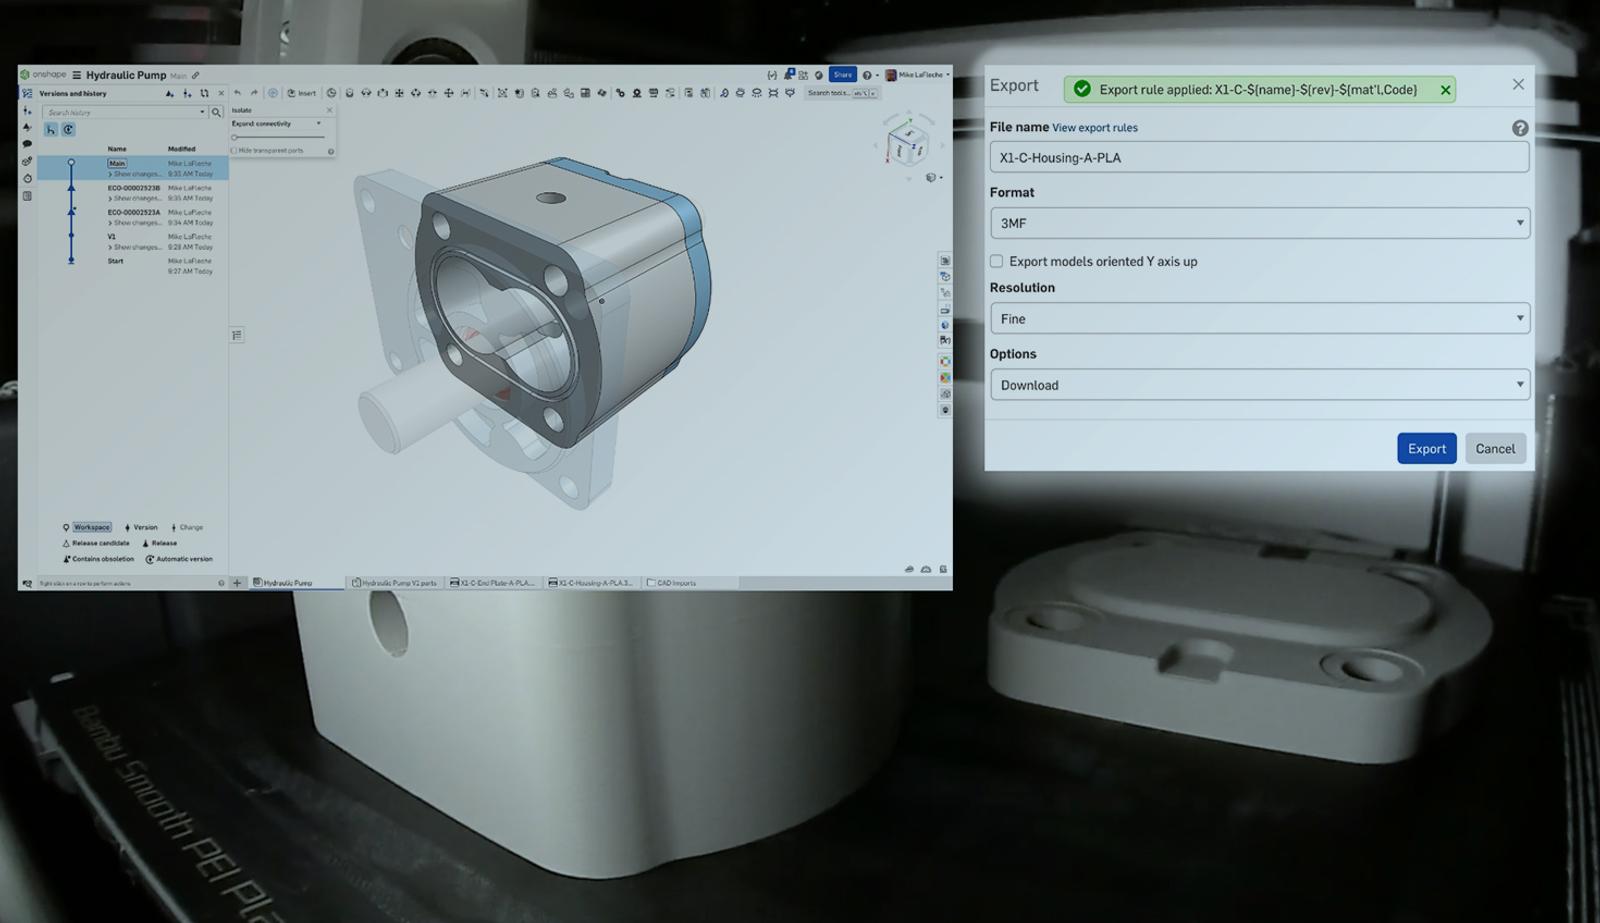Click the view cube orientation widget
The image size is (1600, 923).
pos(907,146)
